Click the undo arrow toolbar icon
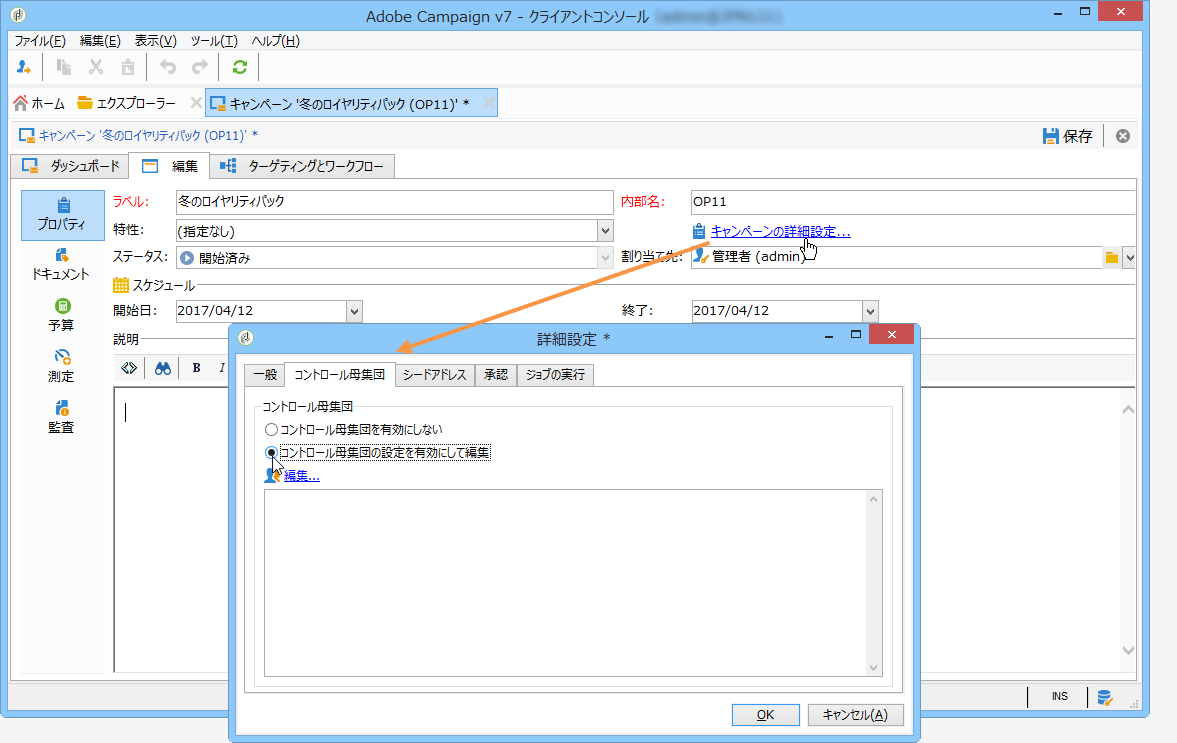Viewport: 1177px width, 743px height. (168, 68)
